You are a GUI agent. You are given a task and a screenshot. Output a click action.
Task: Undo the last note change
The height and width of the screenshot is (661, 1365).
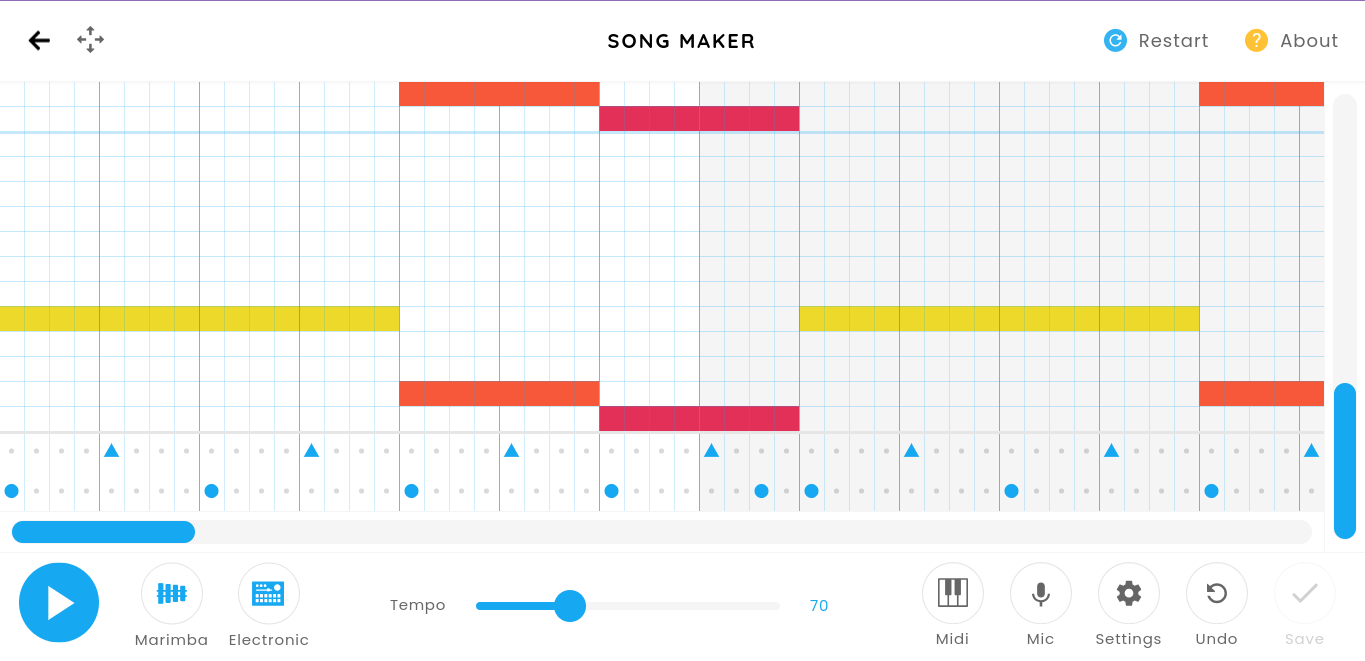click(1216, 594)
